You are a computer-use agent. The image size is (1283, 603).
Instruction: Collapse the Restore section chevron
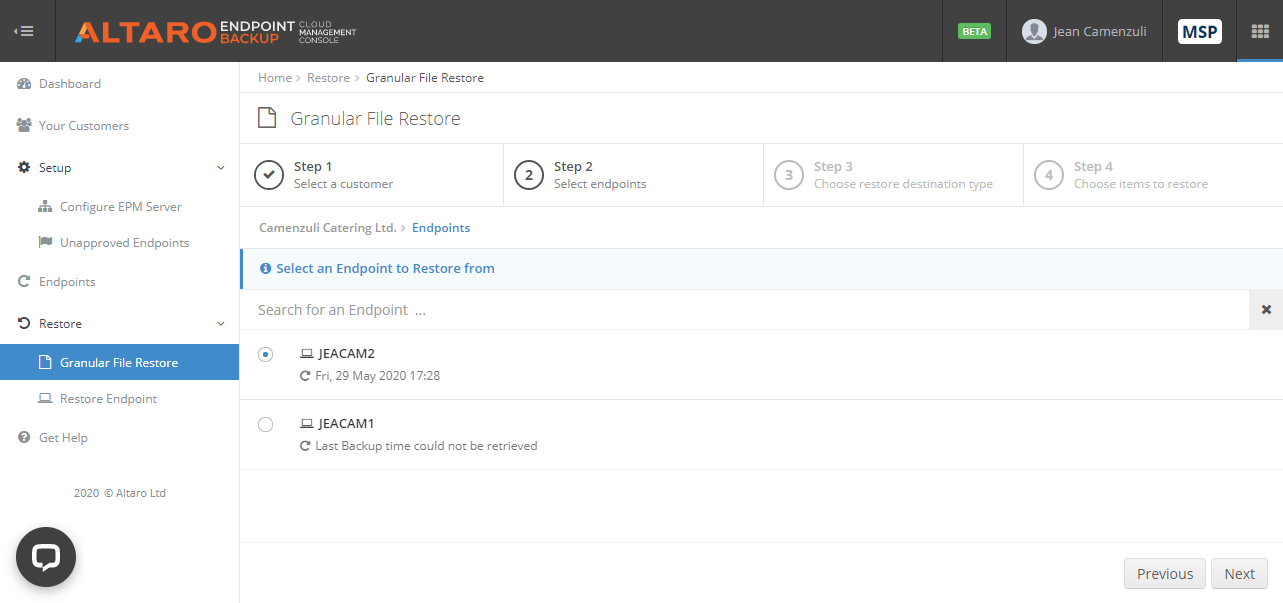[x=220, y=323]
